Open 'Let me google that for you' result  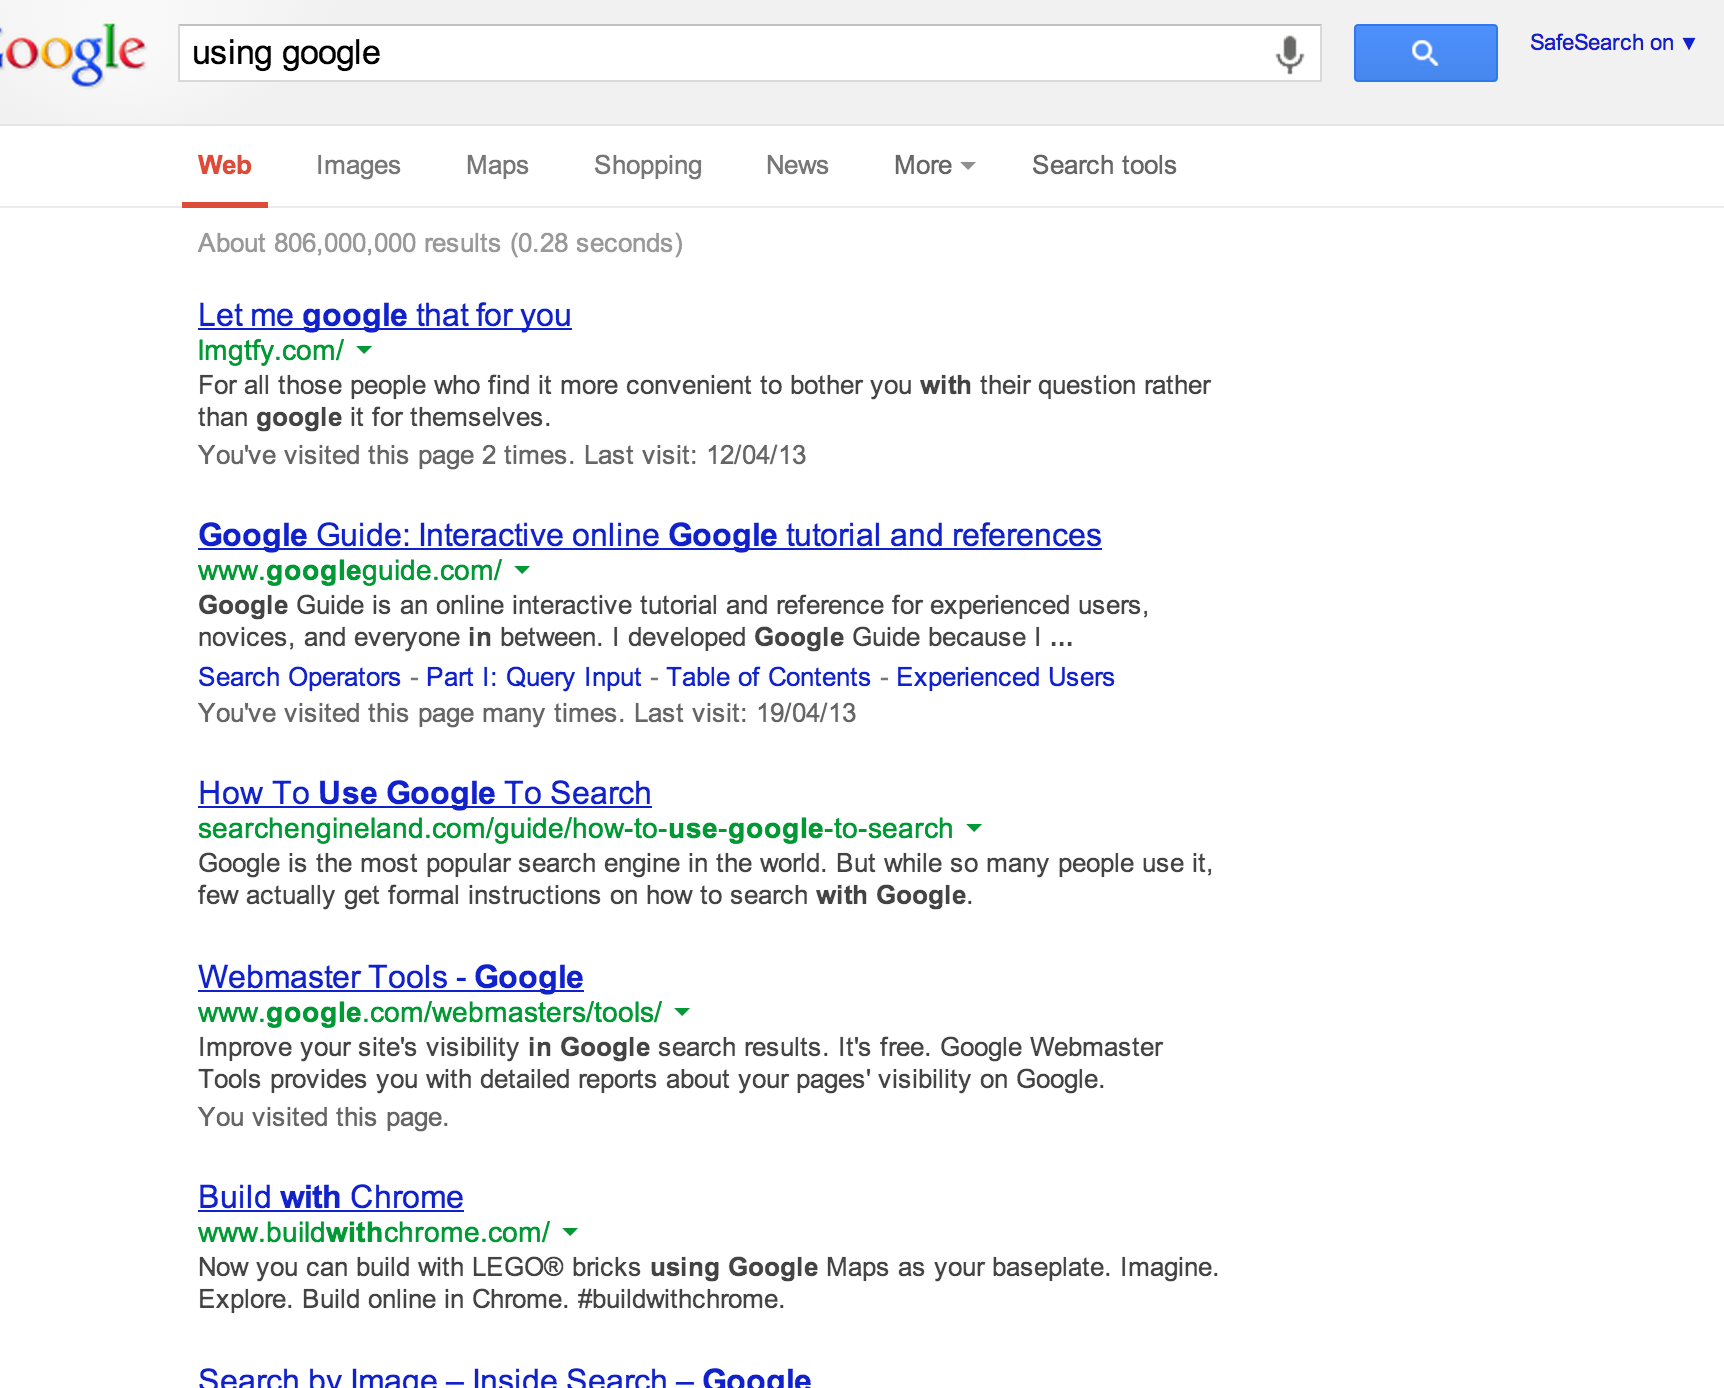tap(384, 315)
